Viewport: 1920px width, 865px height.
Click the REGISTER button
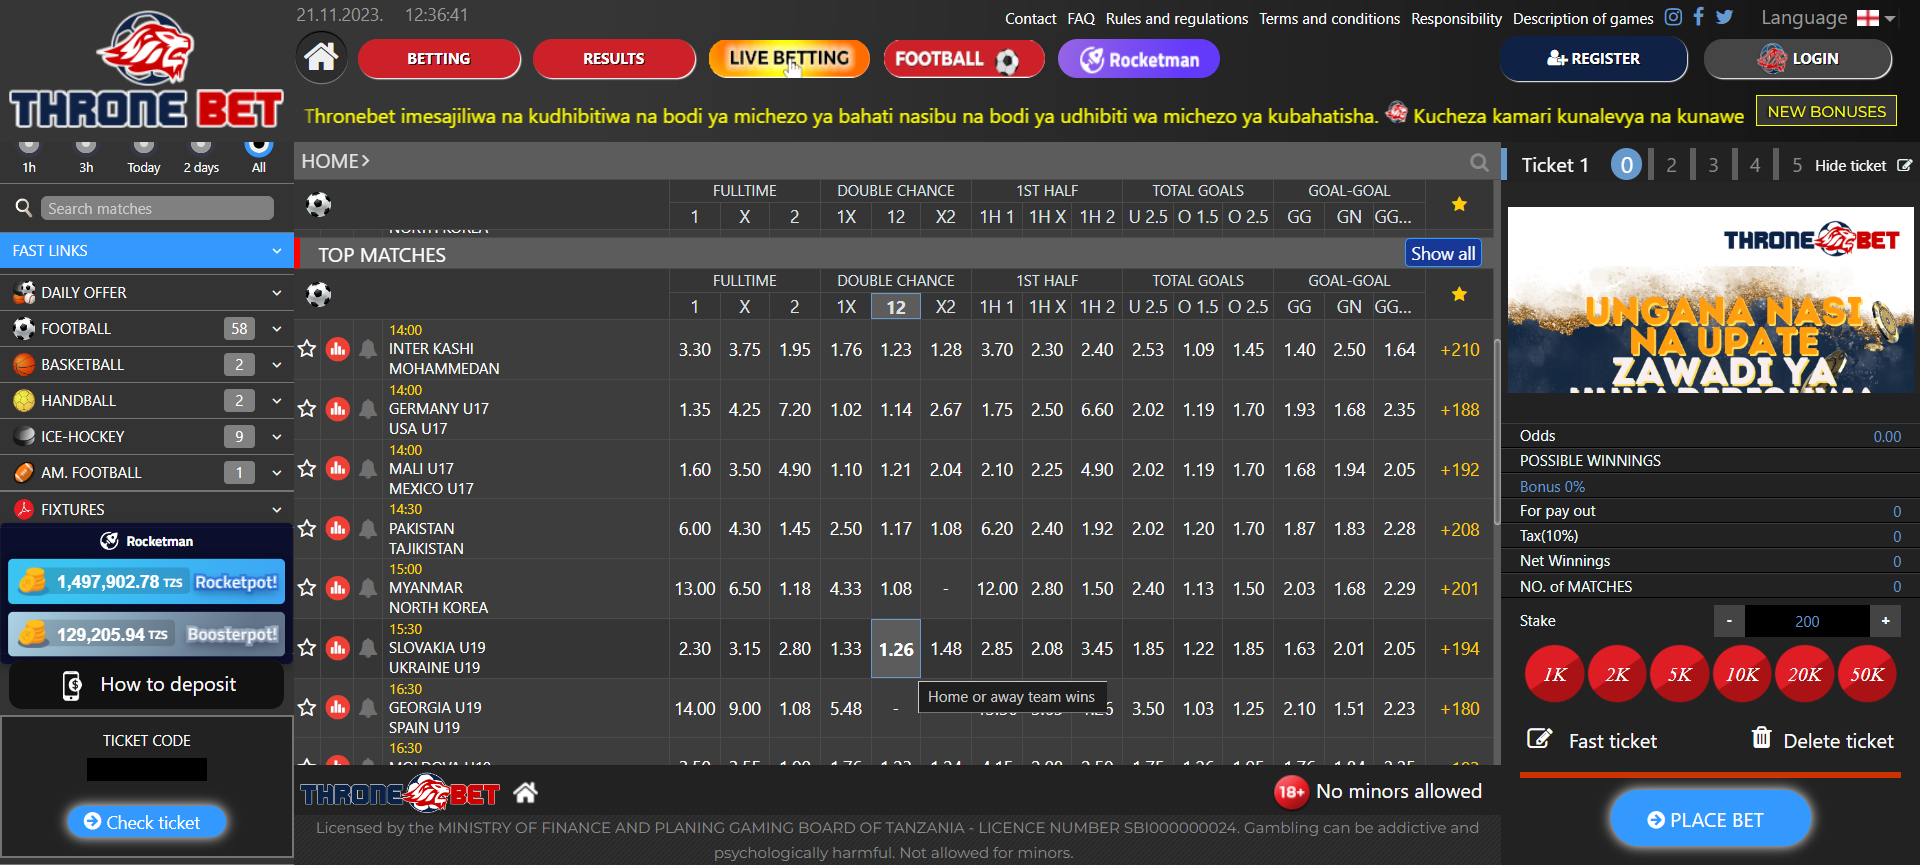(x=1593, y=59)
